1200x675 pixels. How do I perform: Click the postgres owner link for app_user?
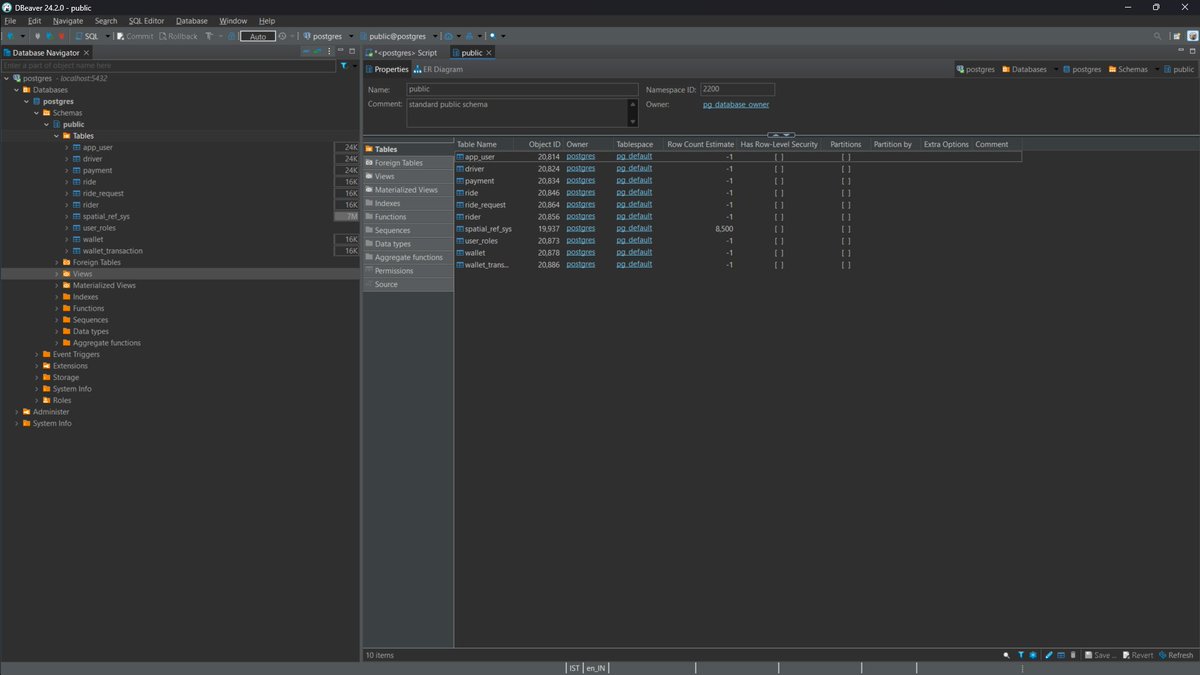[581, 157]
